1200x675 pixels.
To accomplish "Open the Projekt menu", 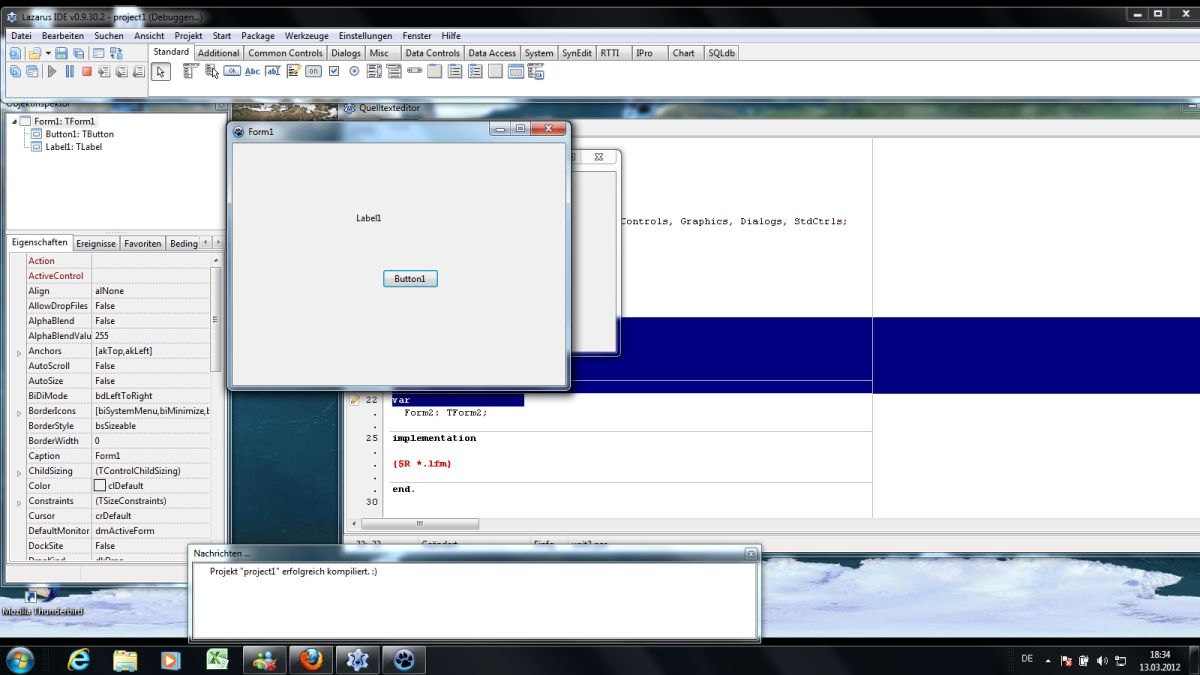I will coord(188,36).
